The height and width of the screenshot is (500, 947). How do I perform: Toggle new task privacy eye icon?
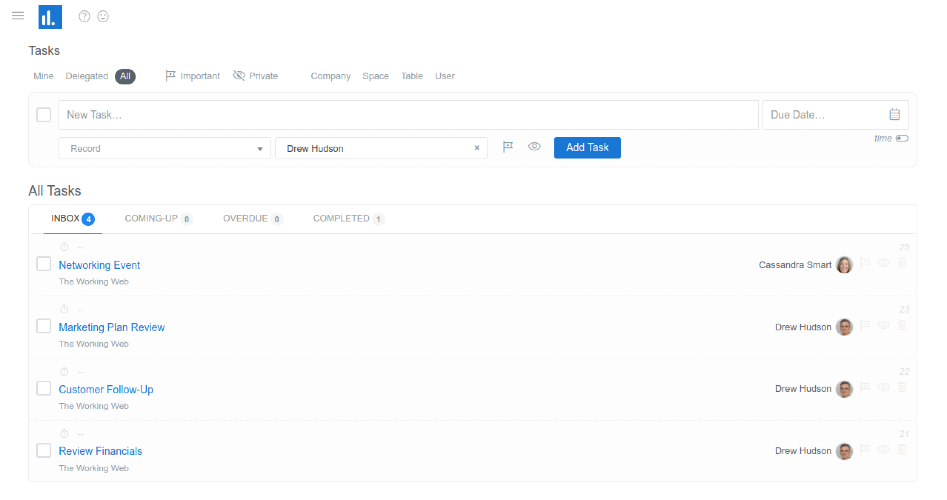534,147
